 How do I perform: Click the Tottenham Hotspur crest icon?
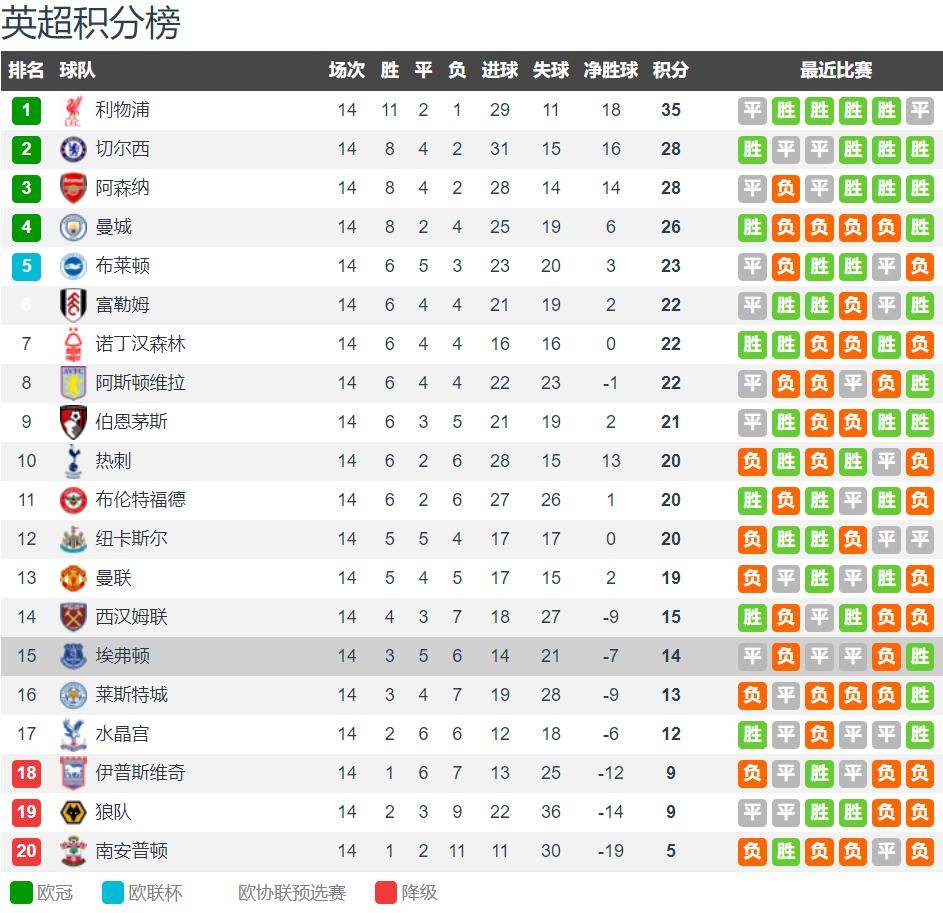[73, 461]
